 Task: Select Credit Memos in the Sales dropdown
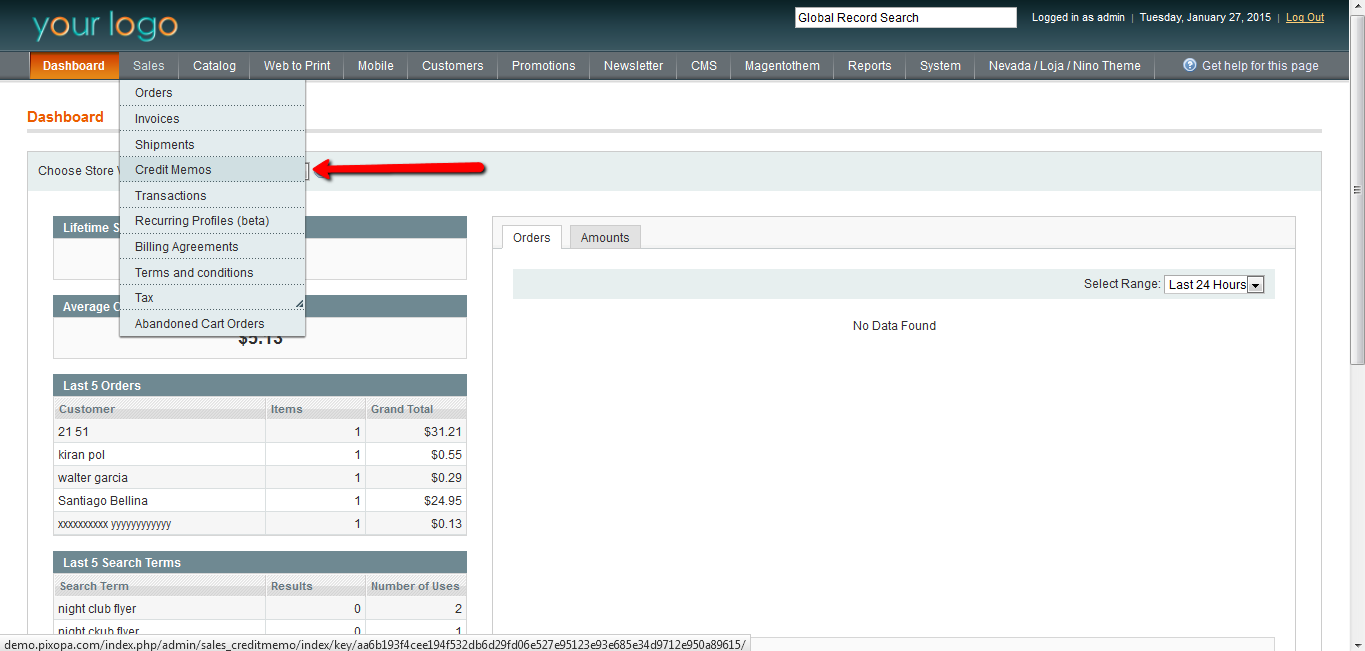[x=212, y=170]
